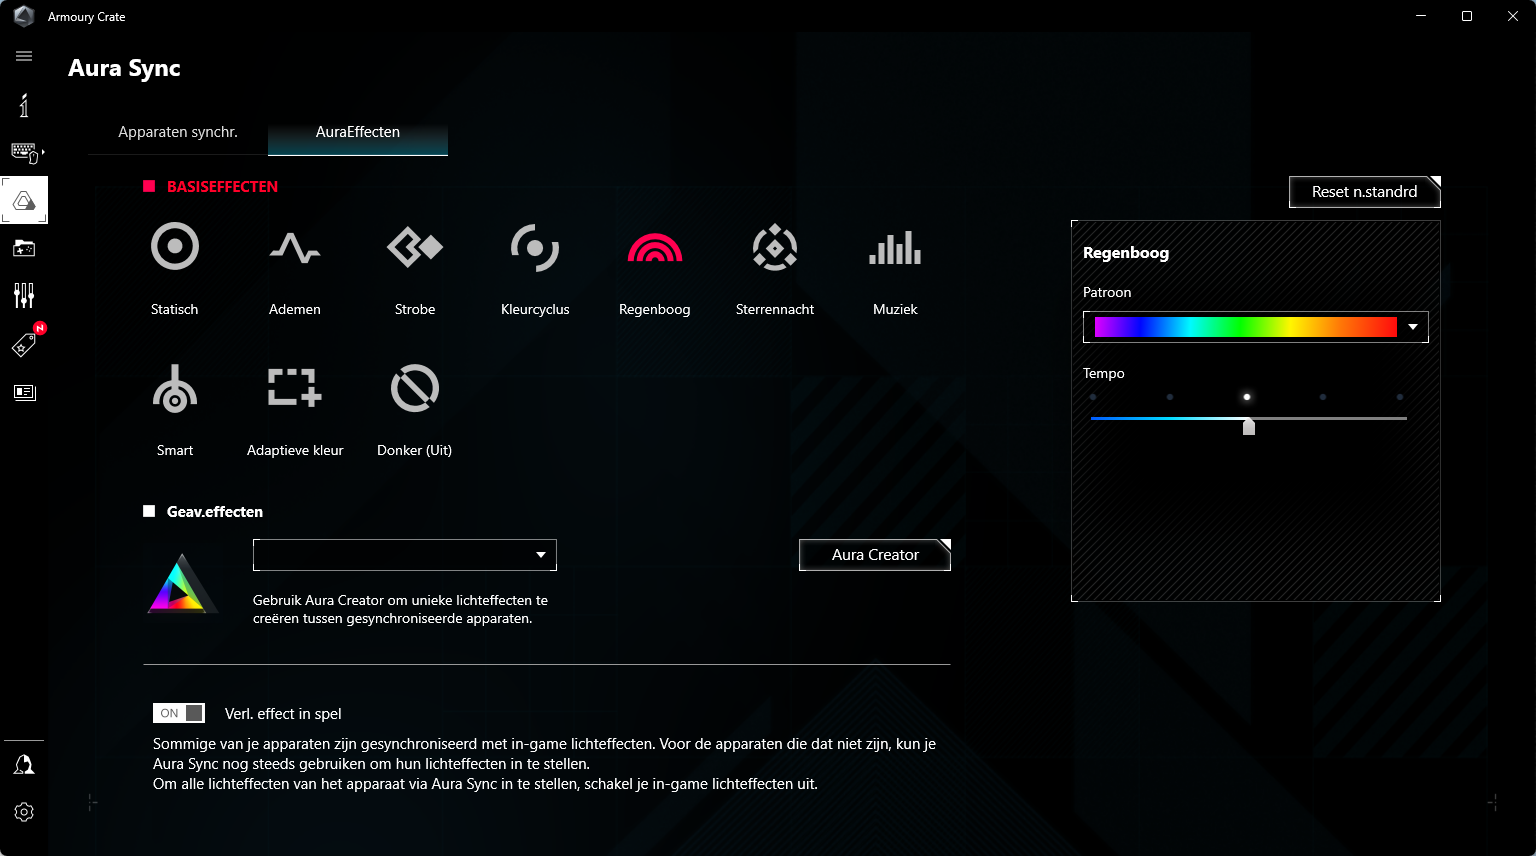
Task: Select the Kleurcyclus effect
Action: point(535,247)
